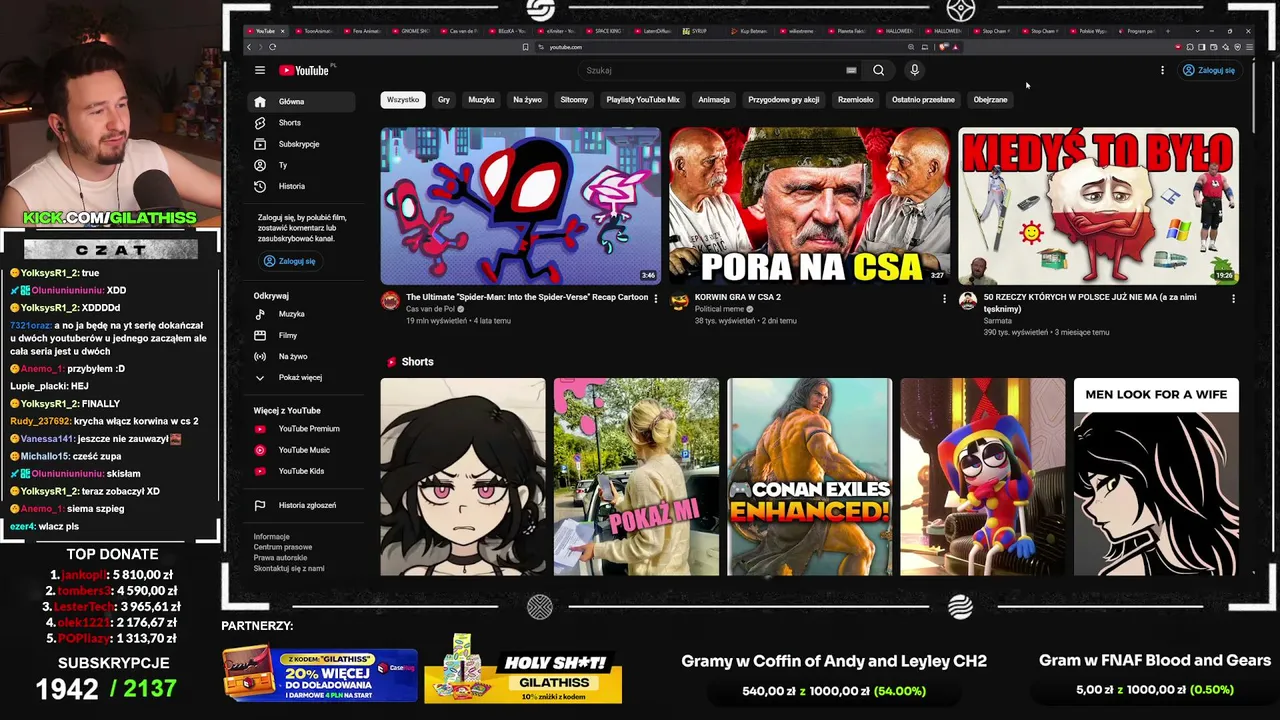Switch to the GNOME SH browser tab
1280x720 pixels.
[414, 31]
